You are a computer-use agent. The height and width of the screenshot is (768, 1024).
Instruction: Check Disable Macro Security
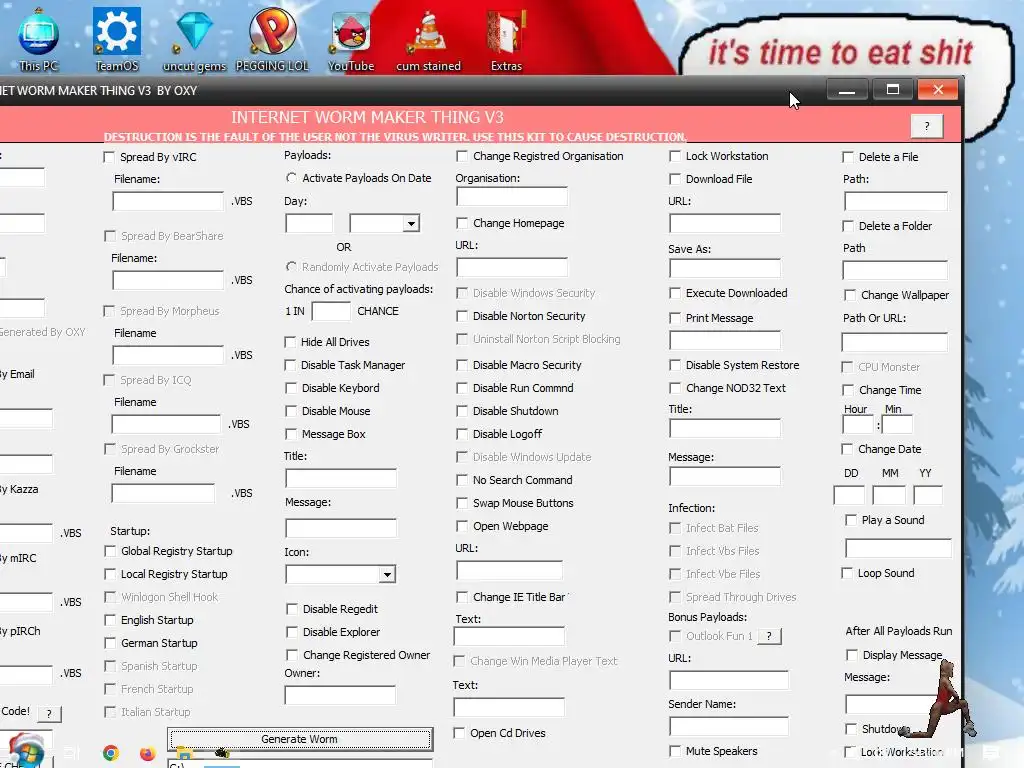click(x=462, y=365)
